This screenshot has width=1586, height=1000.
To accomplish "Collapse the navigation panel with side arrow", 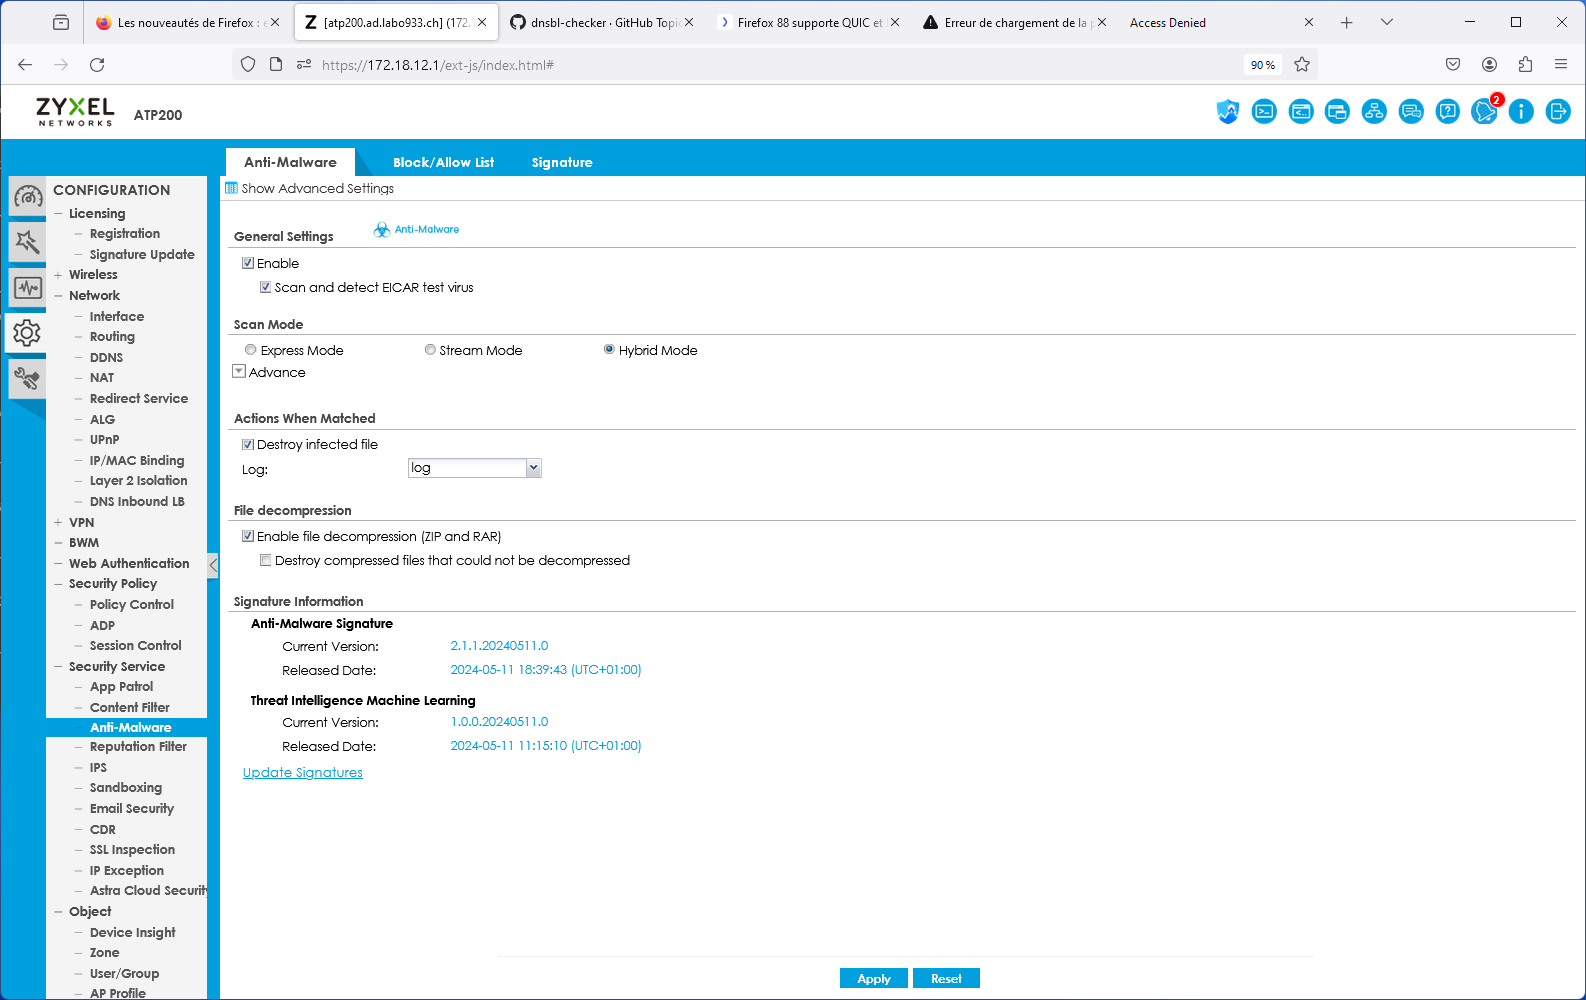I will tap(213, 565).
